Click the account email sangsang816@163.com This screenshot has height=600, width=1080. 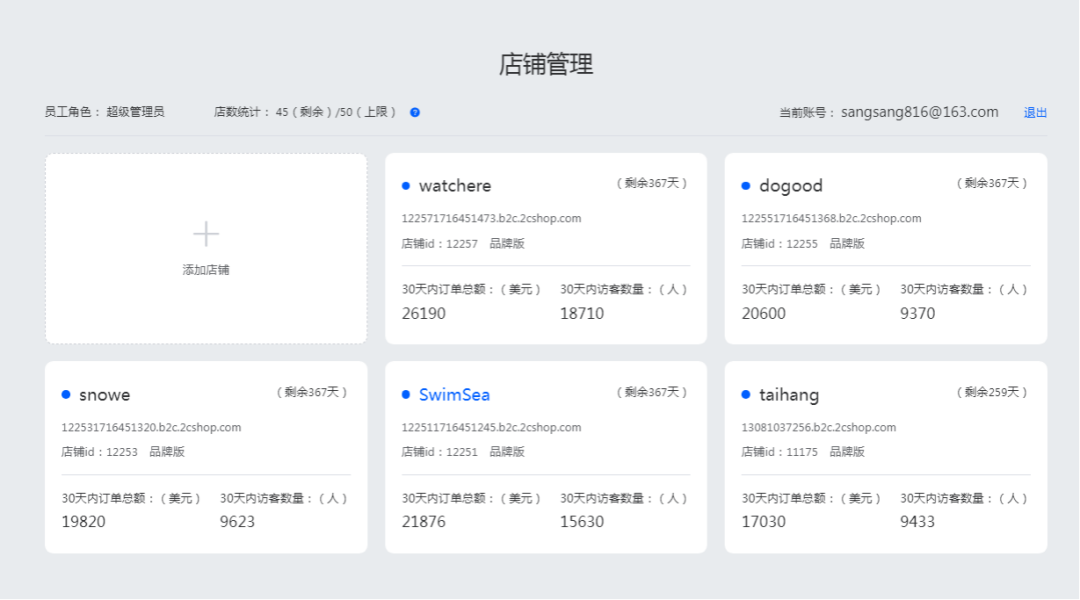click(x=921, y=111)
